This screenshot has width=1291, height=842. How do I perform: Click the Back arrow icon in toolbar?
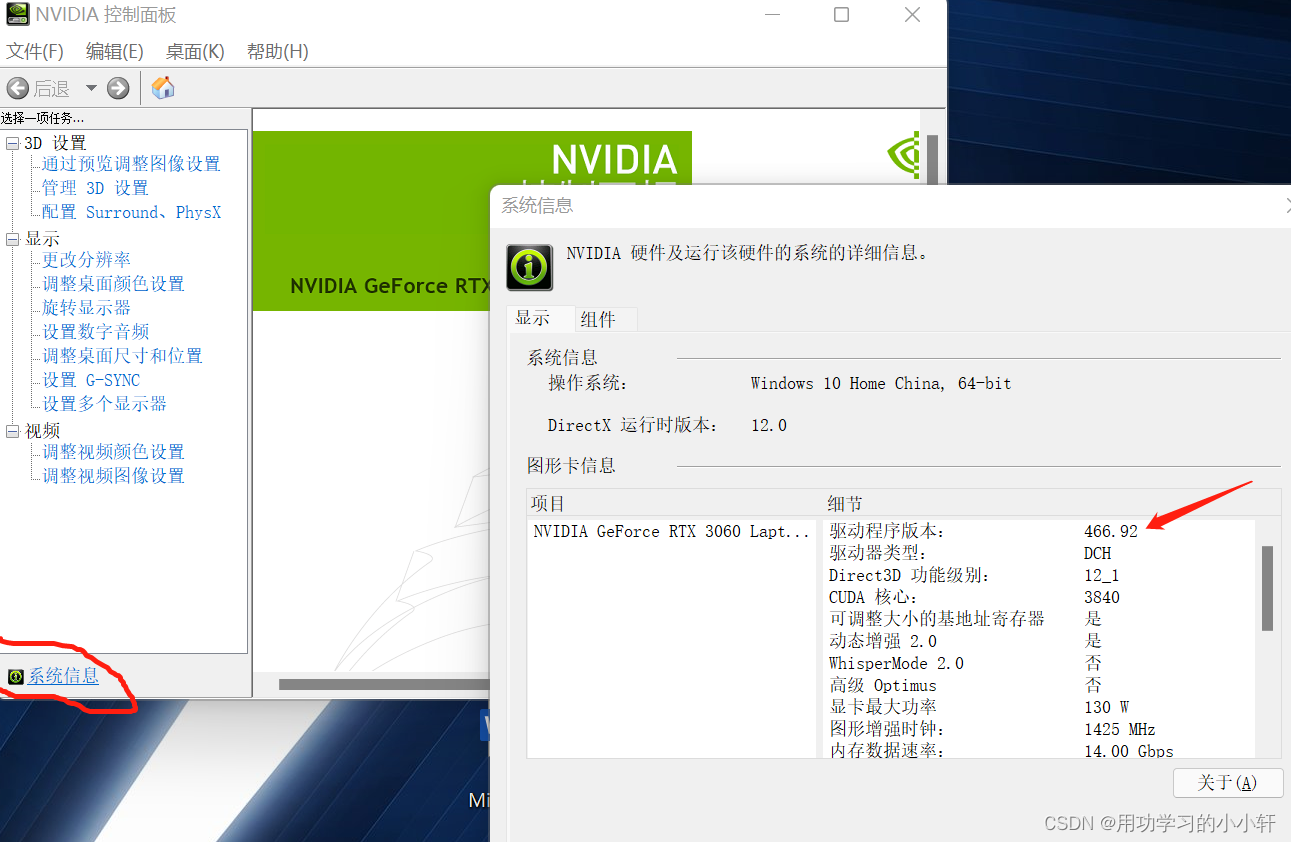[x=17, y=88]
